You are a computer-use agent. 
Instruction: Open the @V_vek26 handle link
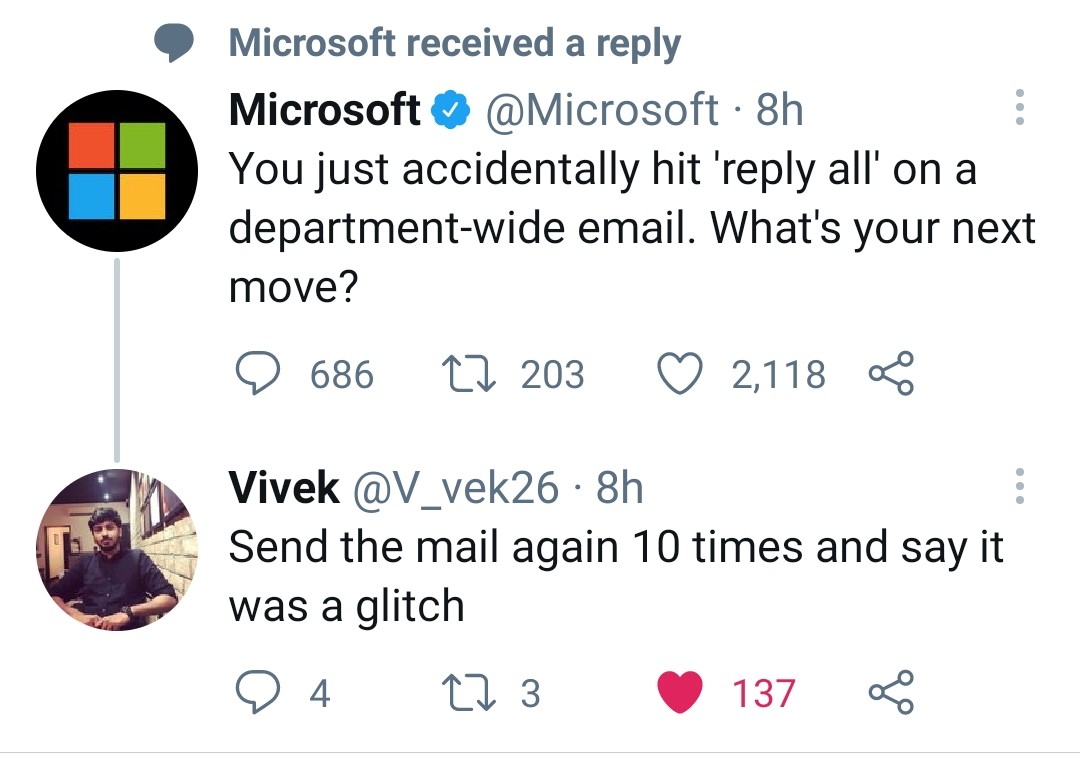[453, 488]
